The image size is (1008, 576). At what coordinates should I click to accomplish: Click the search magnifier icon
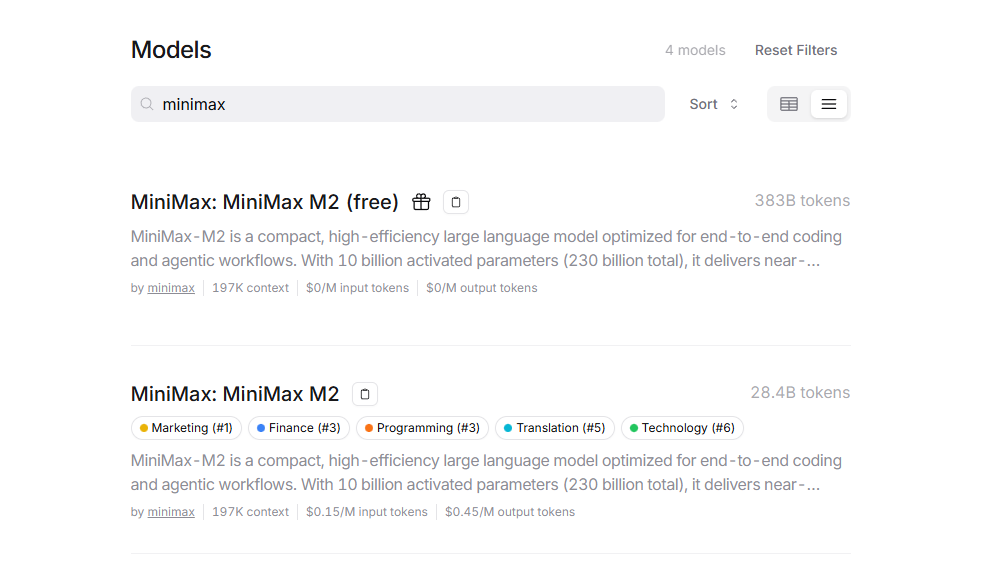(146, 103)
